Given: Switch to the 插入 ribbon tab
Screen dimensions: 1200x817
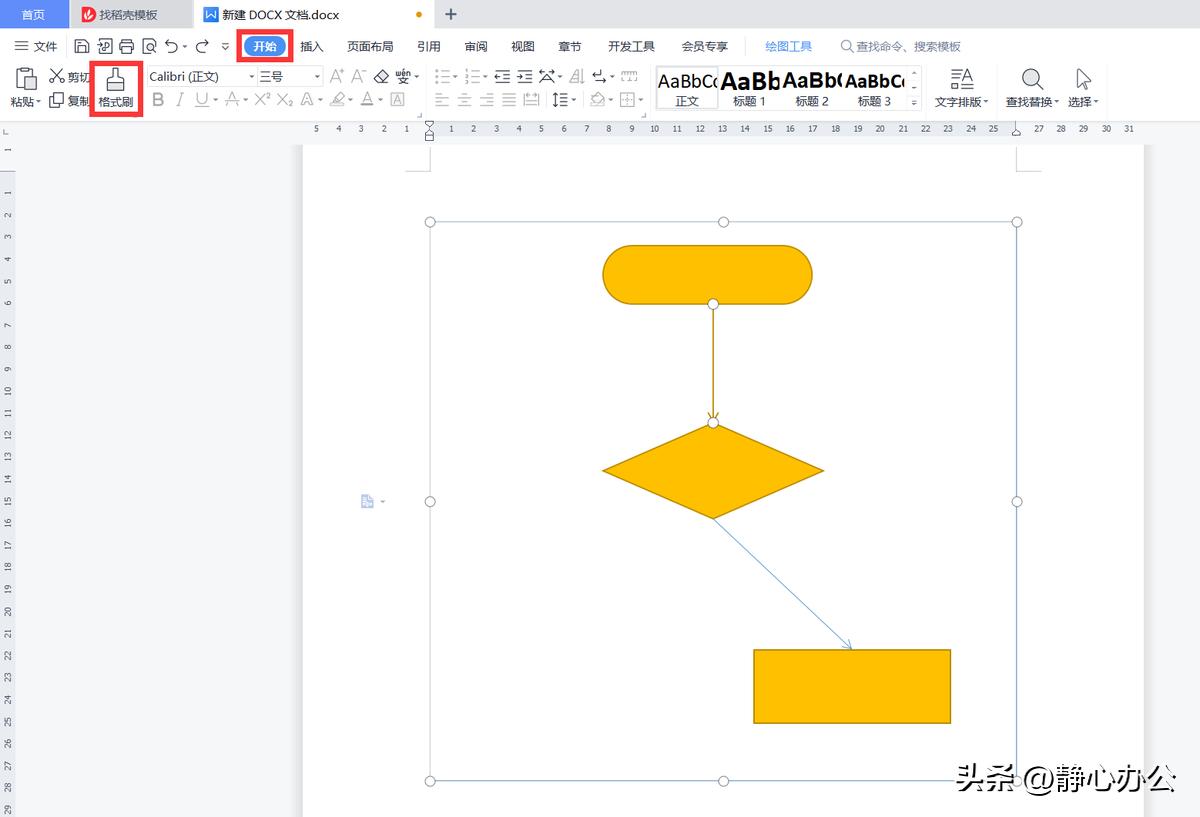Looking at the screenshot, I should coord(311,45).
